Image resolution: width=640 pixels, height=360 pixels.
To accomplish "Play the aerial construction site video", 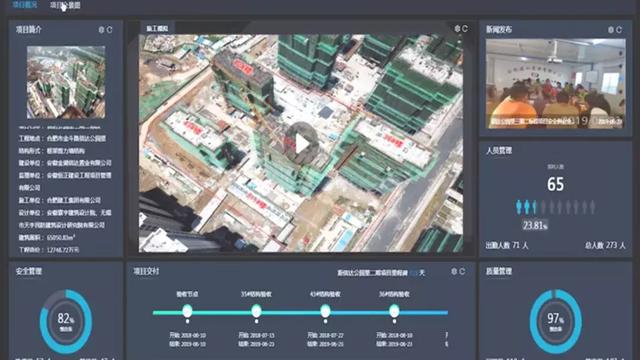I will click(302, 144).
